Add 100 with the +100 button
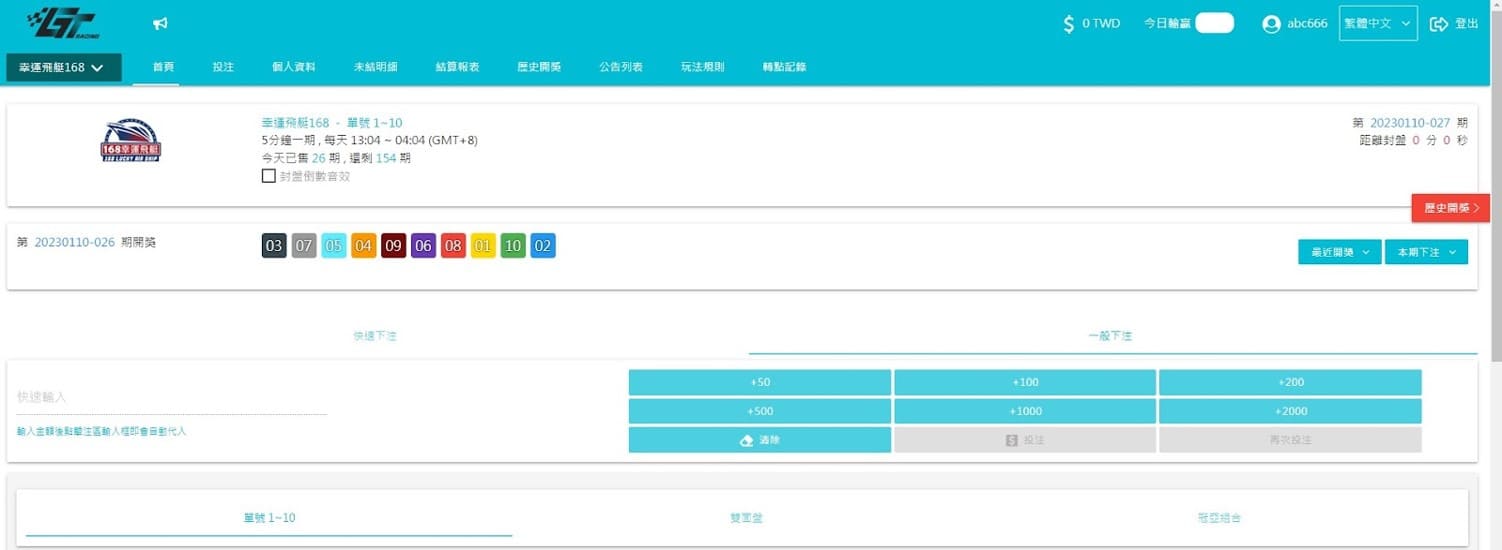This screenshot has width=1502, height=550. 1025,382
